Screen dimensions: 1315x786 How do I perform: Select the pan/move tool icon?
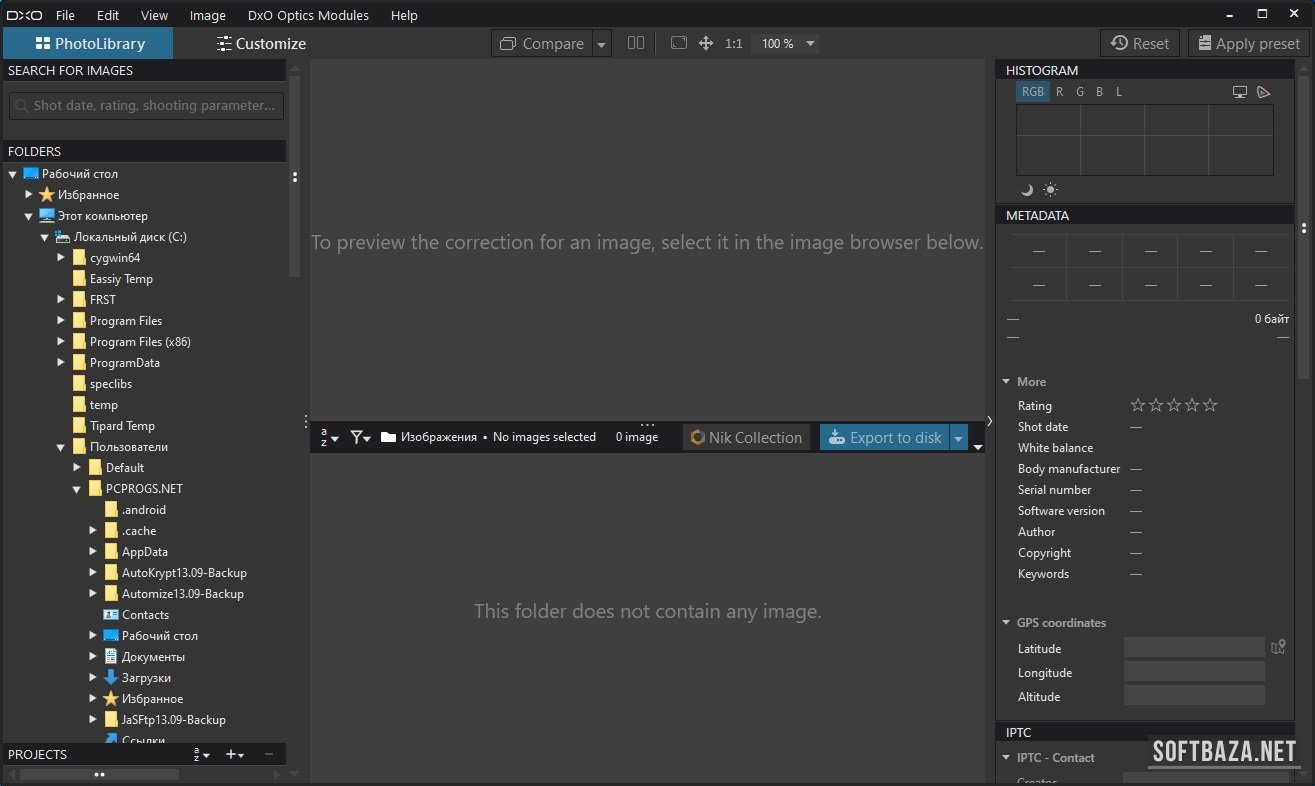click(706, 43)
